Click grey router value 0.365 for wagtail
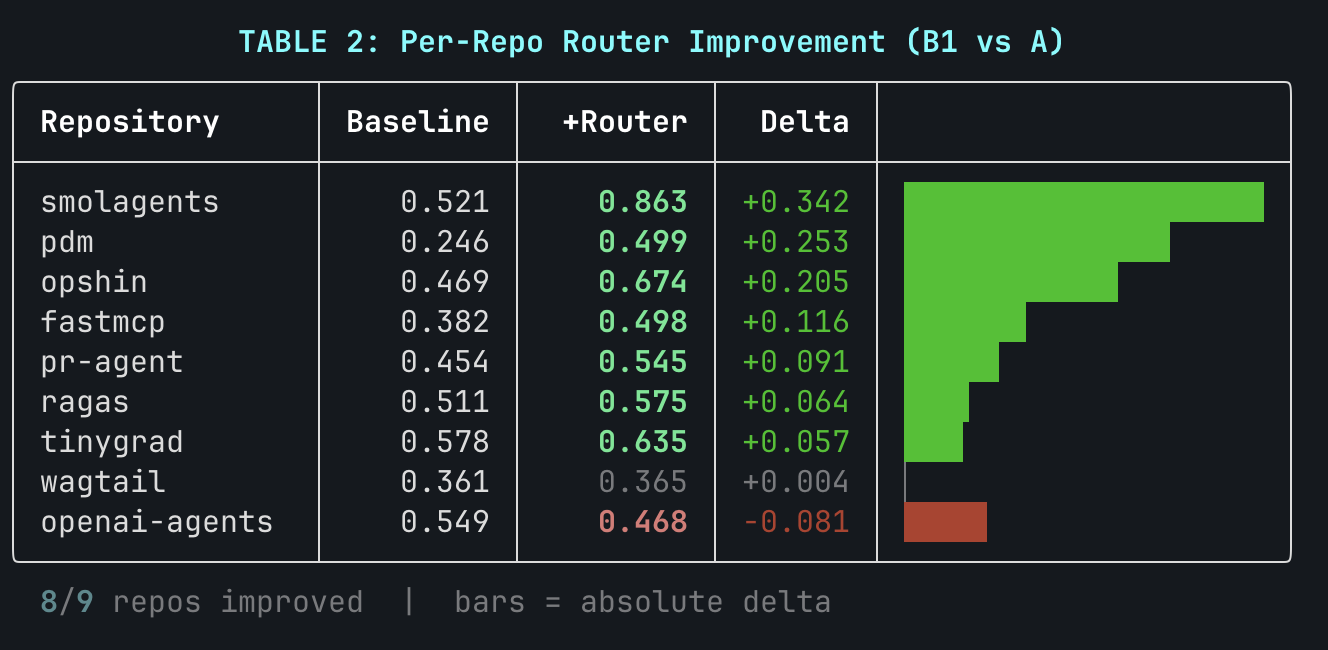Screen dimensions: 1328x650 643,482
